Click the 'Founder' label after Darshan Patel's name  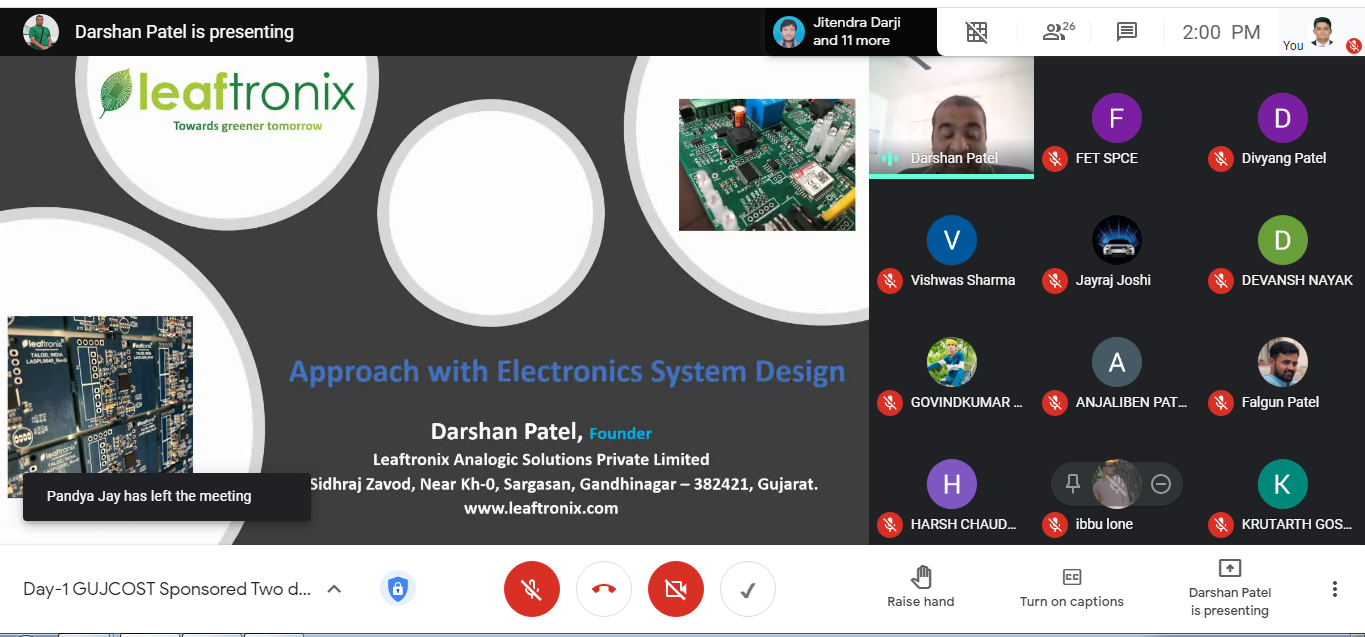pos(620,433)
